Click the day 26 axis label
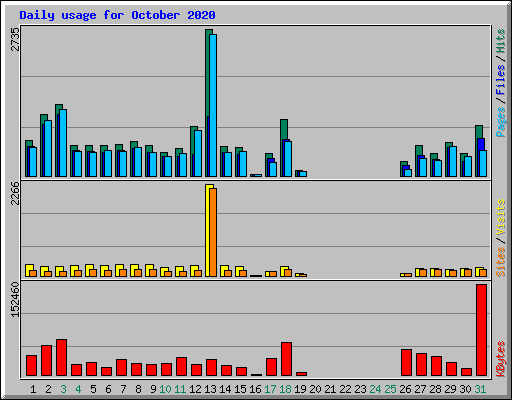This screenshot has width=512, height=400. pyautogui.click(x=405, y=389)
